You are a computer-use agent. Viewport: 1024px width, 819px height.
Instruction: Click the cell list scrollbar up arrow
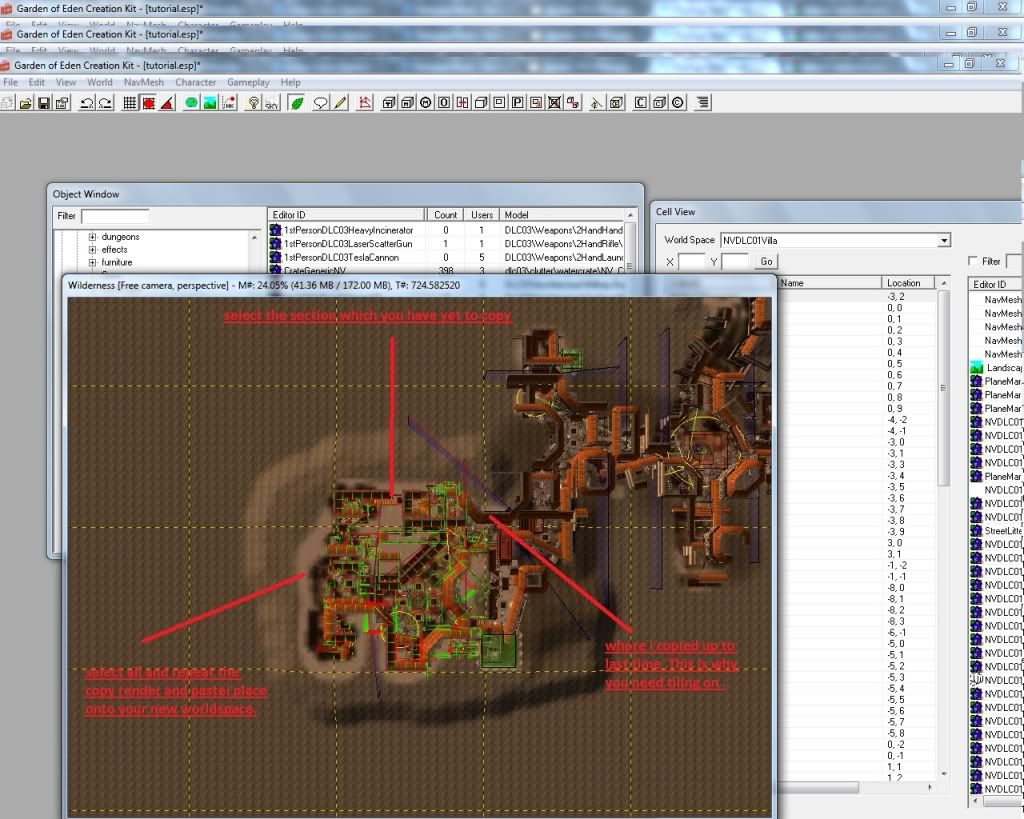click(x=944, y=283)
